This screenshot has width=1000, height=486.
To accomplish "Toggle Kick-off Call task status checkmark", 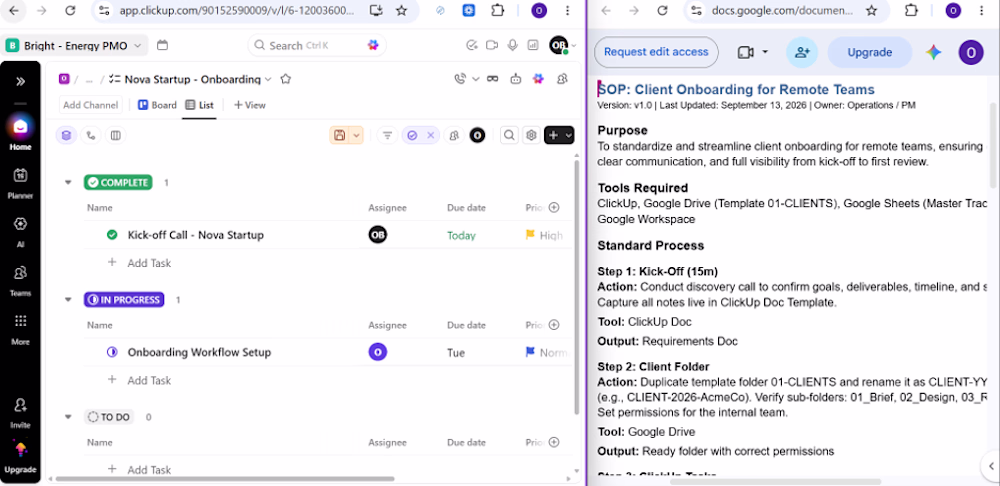I will tap(112, 235).
